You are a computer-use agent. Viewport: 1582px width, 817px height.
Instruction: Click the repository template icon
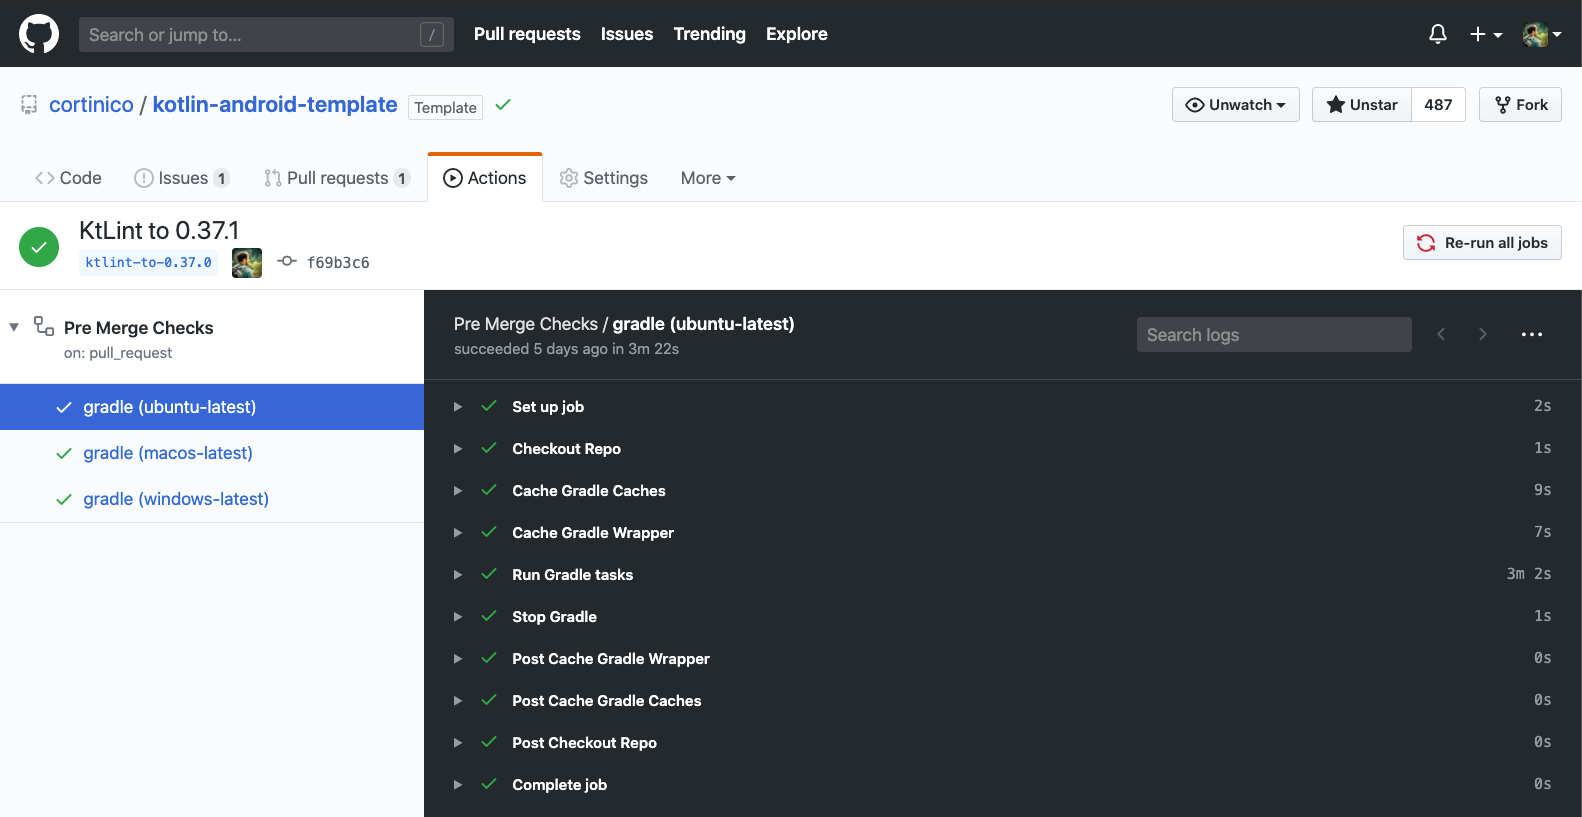coord(29,104)
